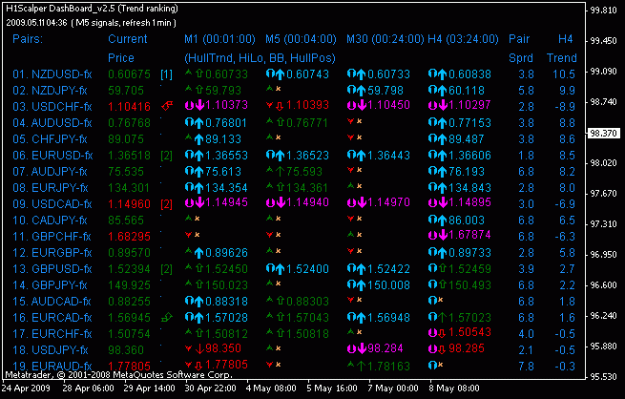This screenshot has height=399, width=625.
Task: Select the red [2] marker in USDCAD row
Action: [x=167, y=204]
